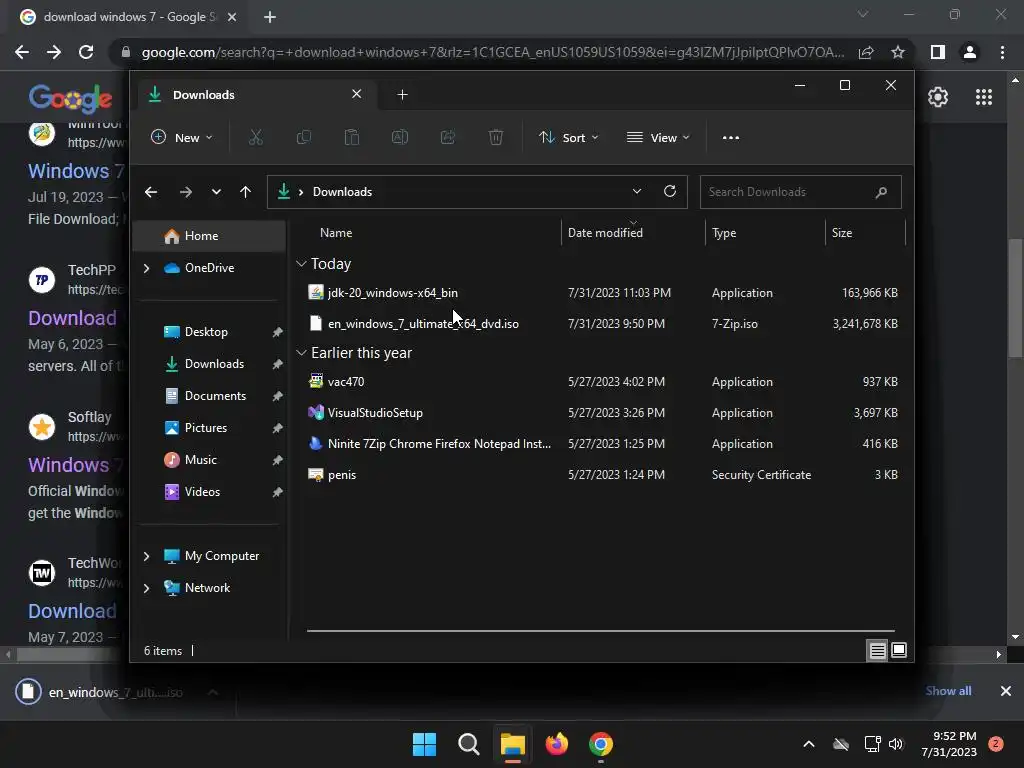Screen dimensions: 1024x768
Task: Open Google settings gear icon
Action: click(938, 97)
